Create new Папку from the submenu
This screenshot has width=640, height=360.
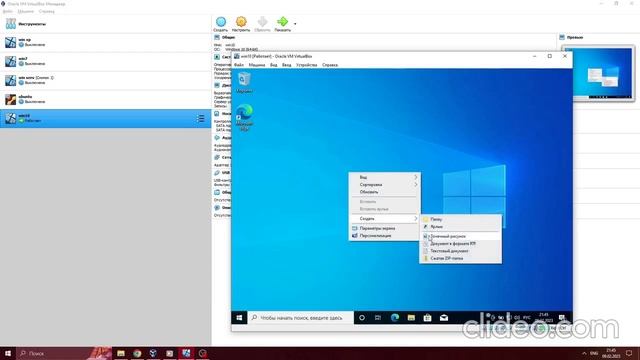460,219
